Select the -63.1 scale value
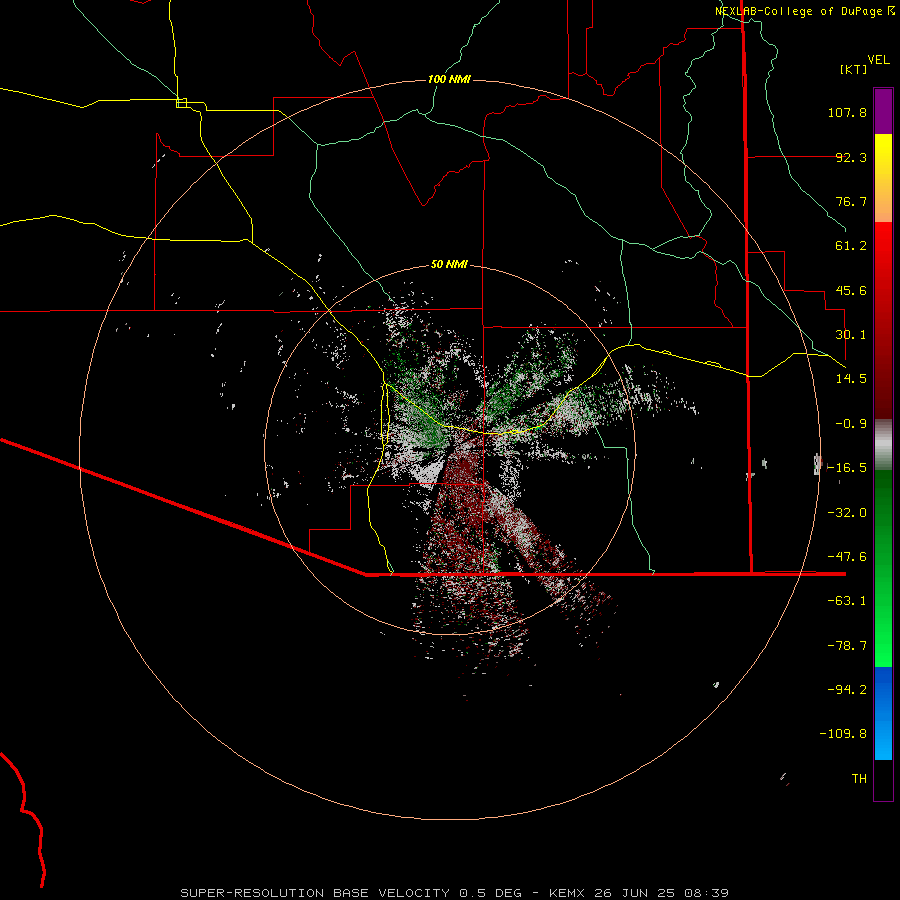The image size is (900, 900). tap(847, 601)
